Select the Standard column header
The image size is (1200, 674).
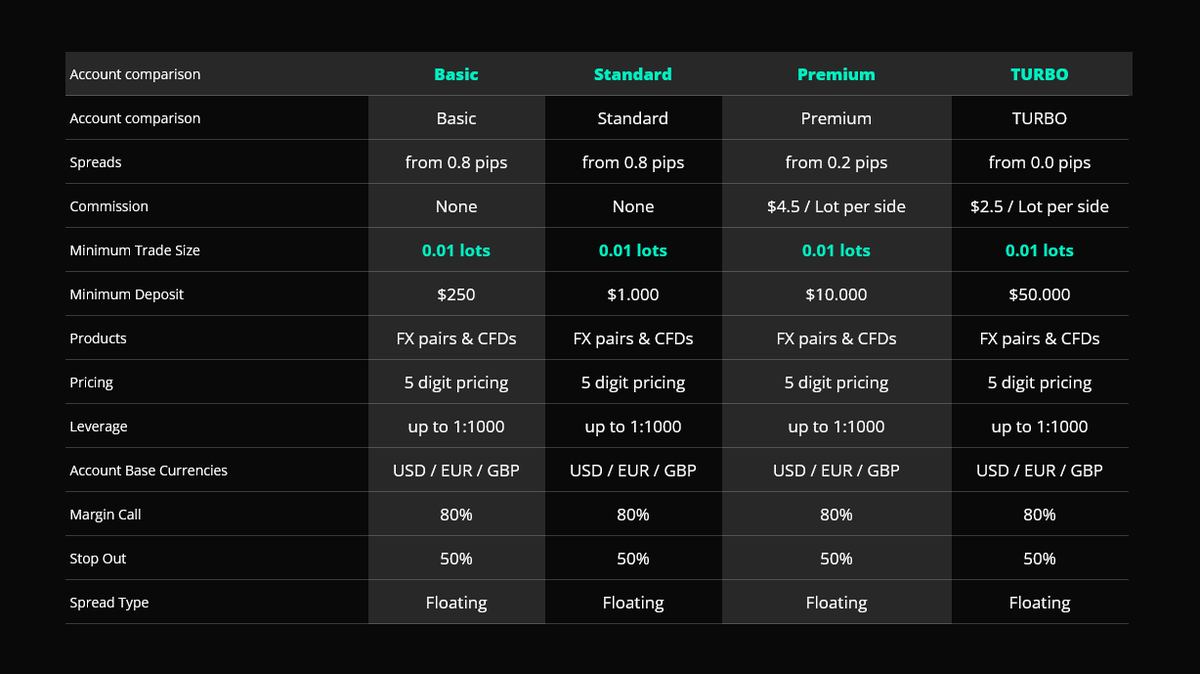[633, 74]
